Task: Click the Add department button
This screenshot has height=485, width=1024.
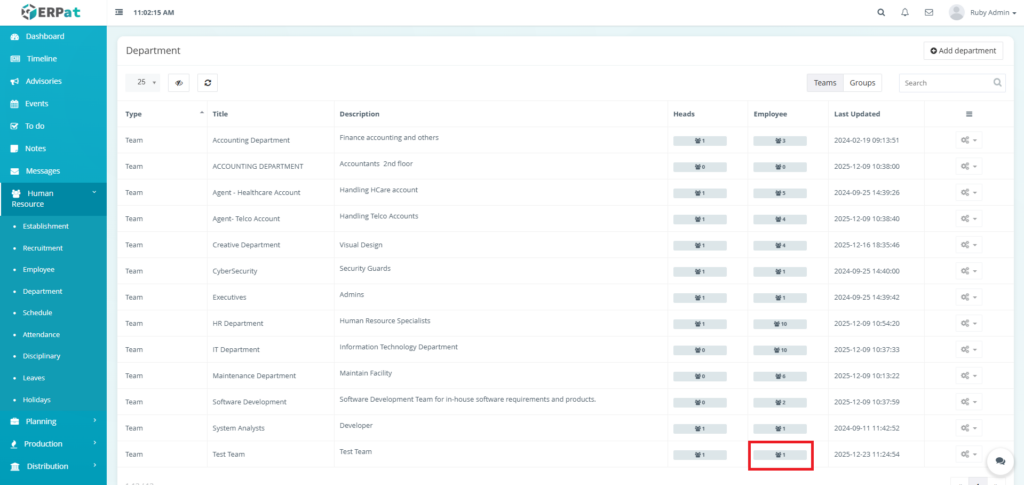Action: point(963,50)
